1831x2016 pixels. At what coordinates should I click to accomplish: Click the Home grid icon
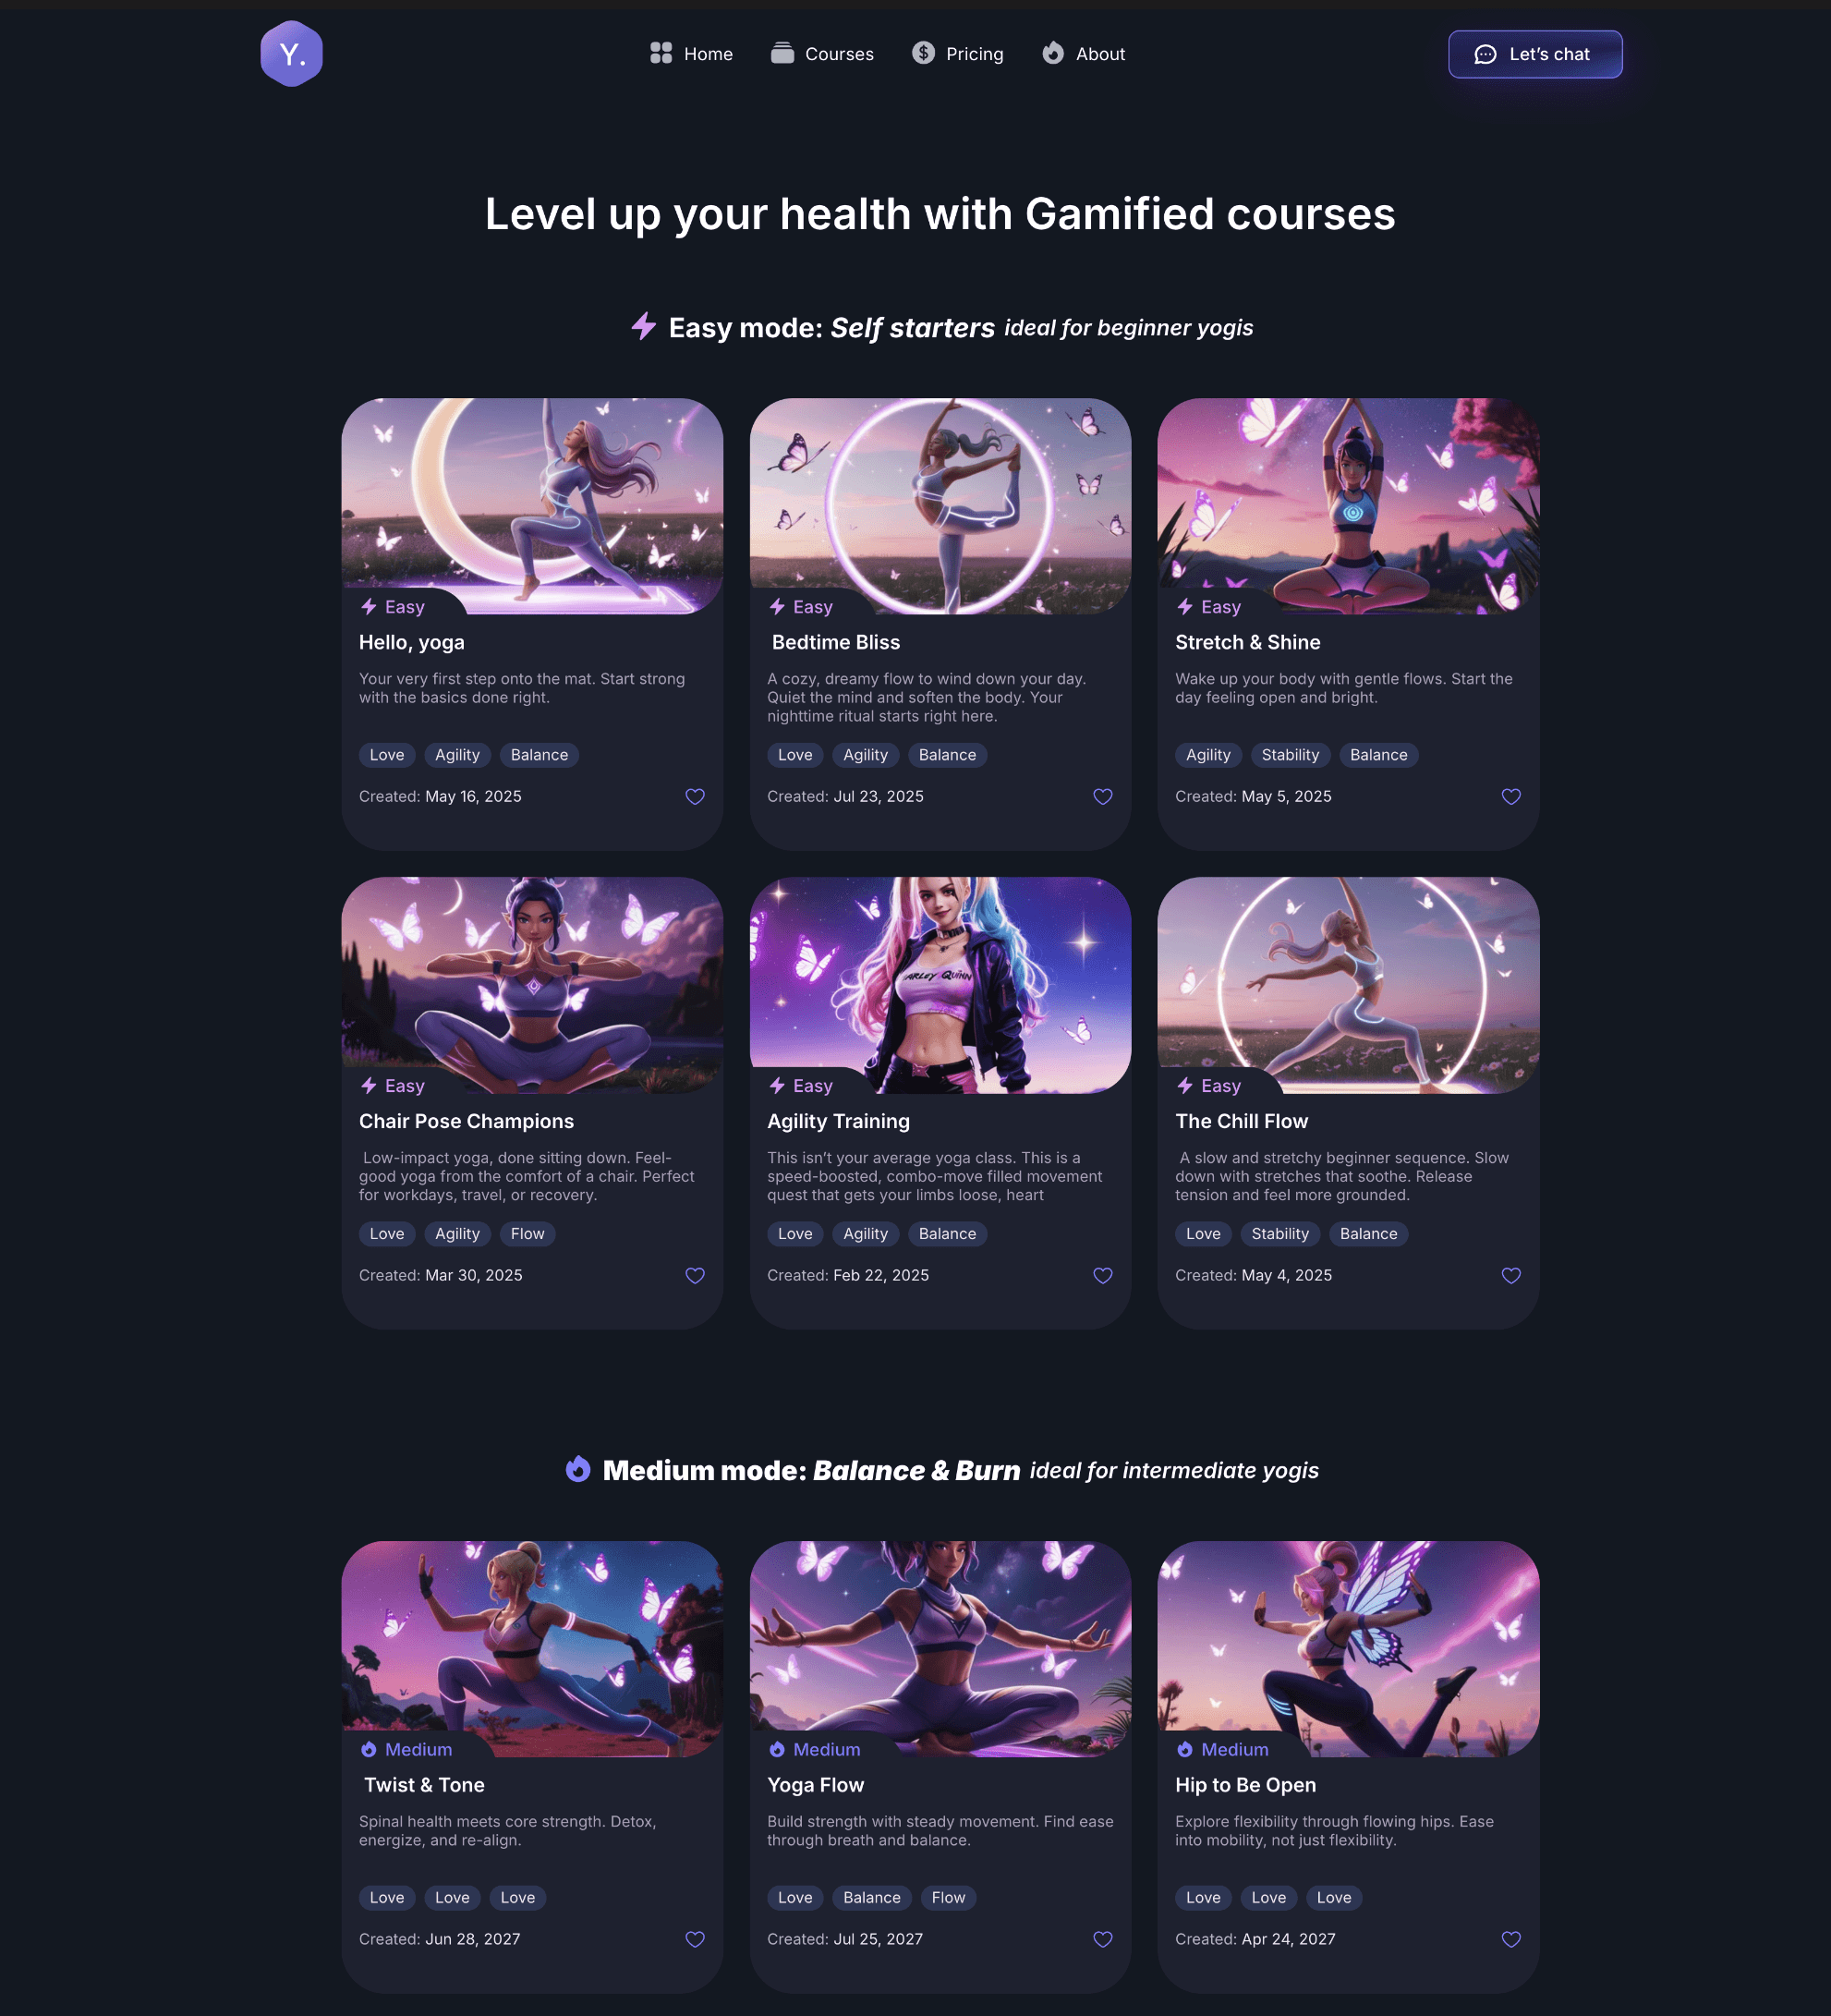(661, 53)
